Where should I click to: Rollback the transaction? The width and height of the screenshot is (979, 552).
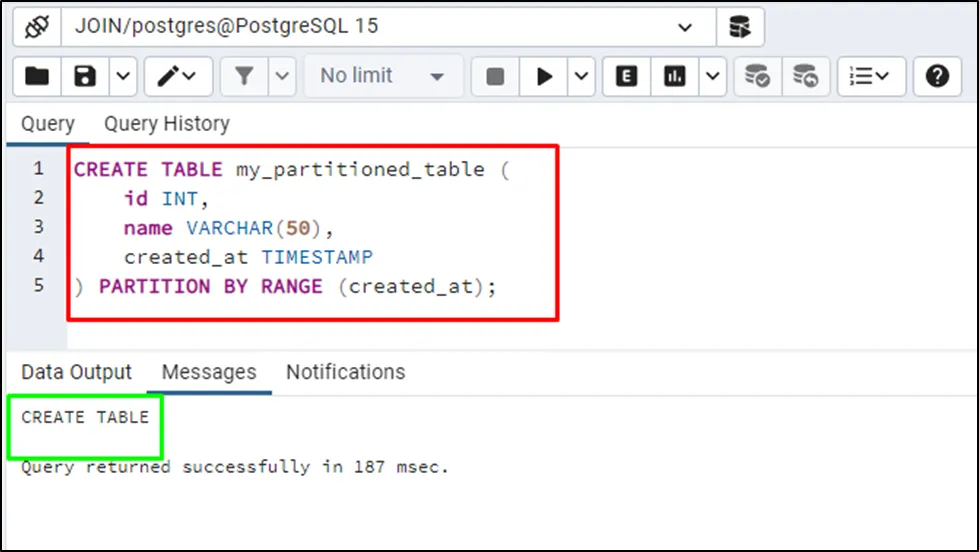(x=805, y=76)
